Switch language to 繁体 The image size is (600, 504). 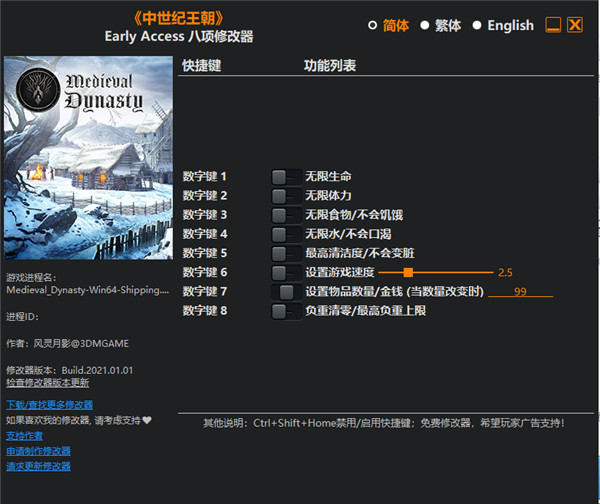(425, 25)
